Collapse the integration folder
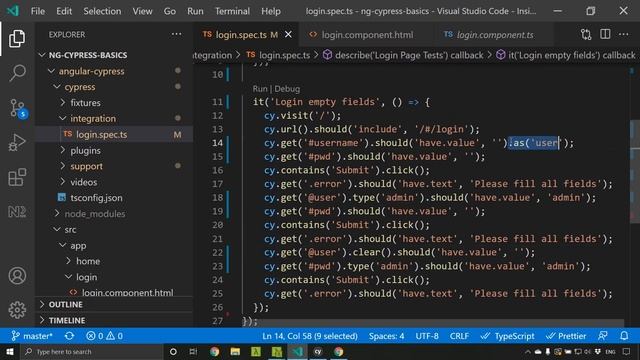The height and width of the screenshot is (360, 640). [x=62, y=118]
